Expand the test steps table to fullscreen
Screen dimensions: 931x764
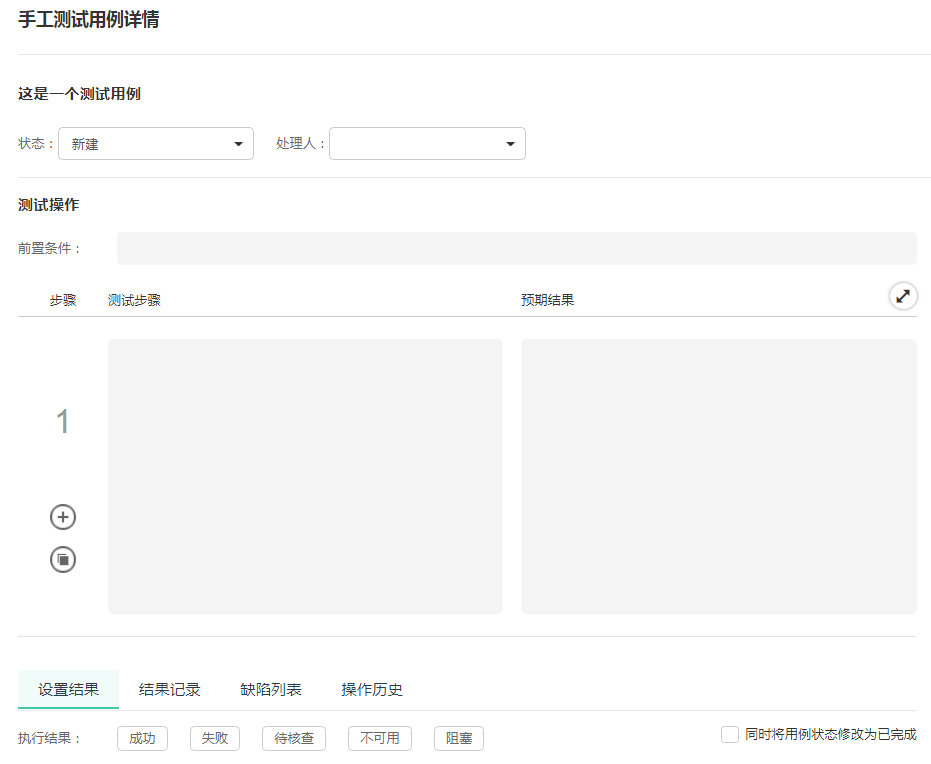903,296
